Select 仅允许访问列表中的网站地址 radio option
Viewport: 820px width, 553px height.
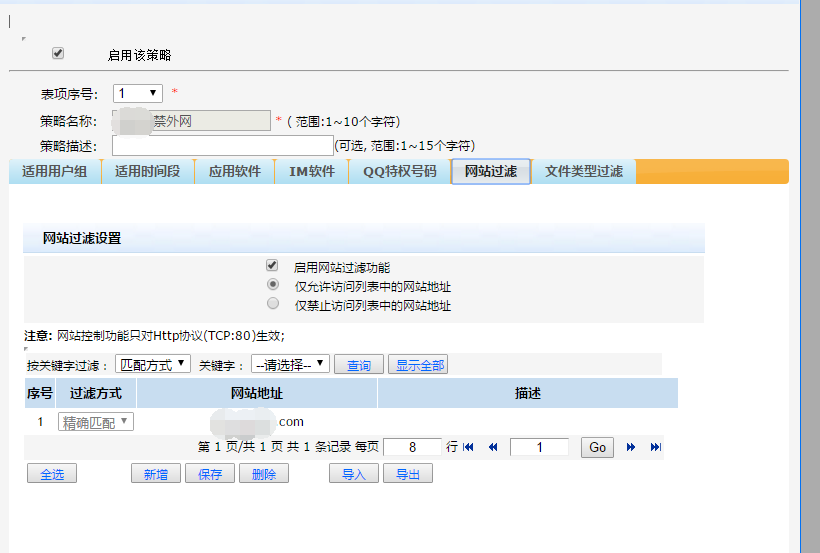coord(273,285)
